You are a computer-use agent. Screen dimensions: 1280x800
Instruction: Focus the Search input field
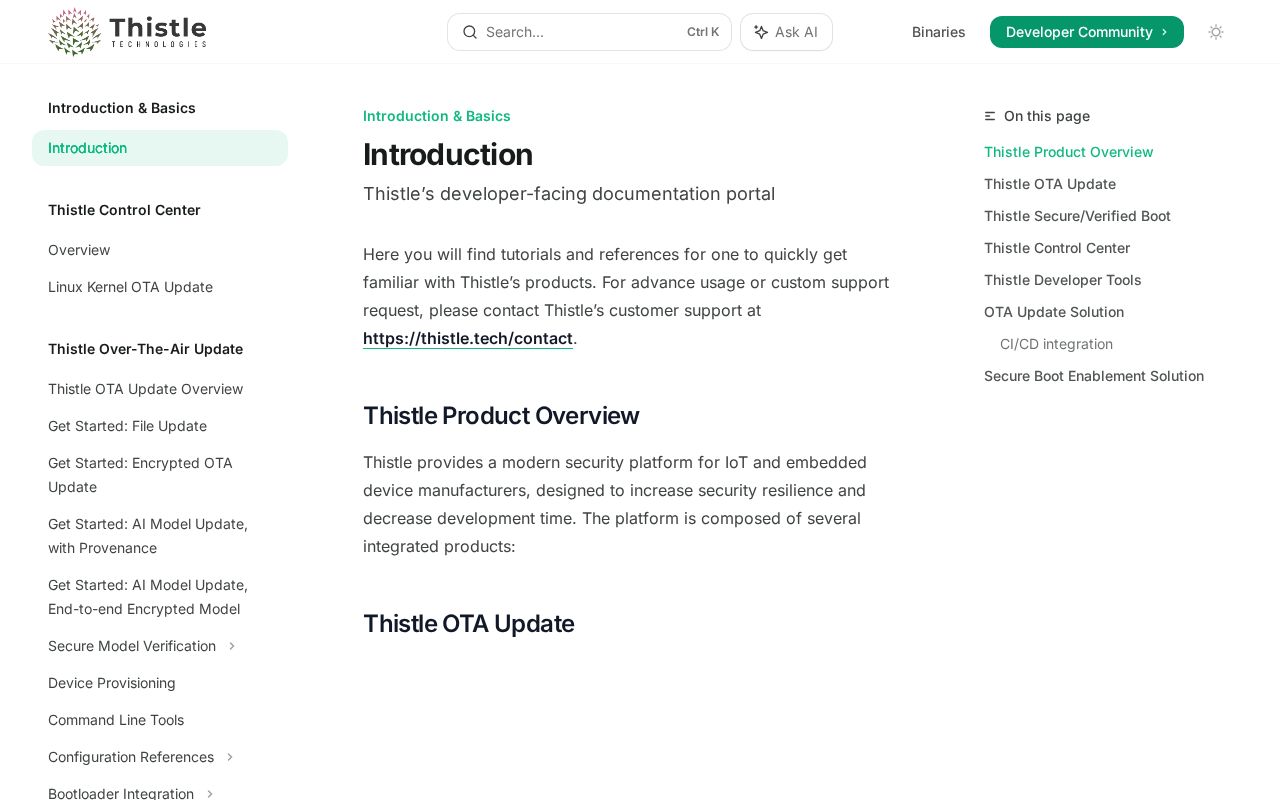[580, 32]
